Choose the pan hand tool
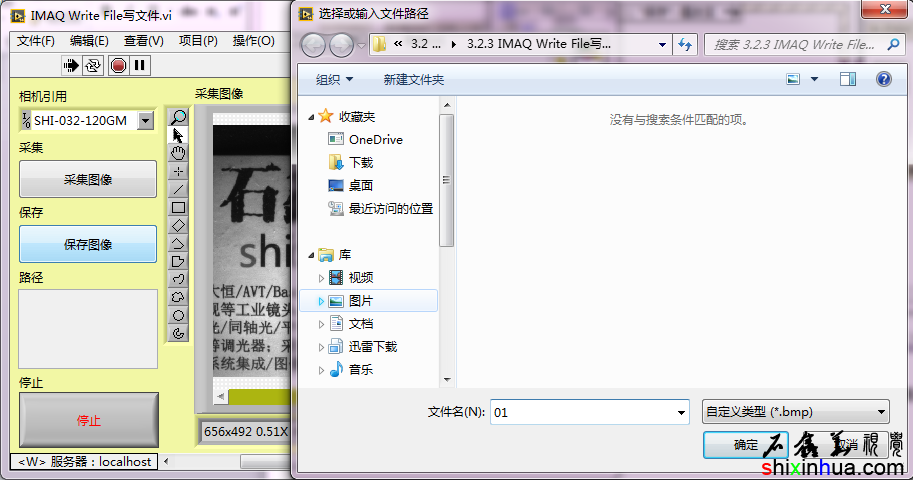 pyautogui.click(x=179, y=153)
